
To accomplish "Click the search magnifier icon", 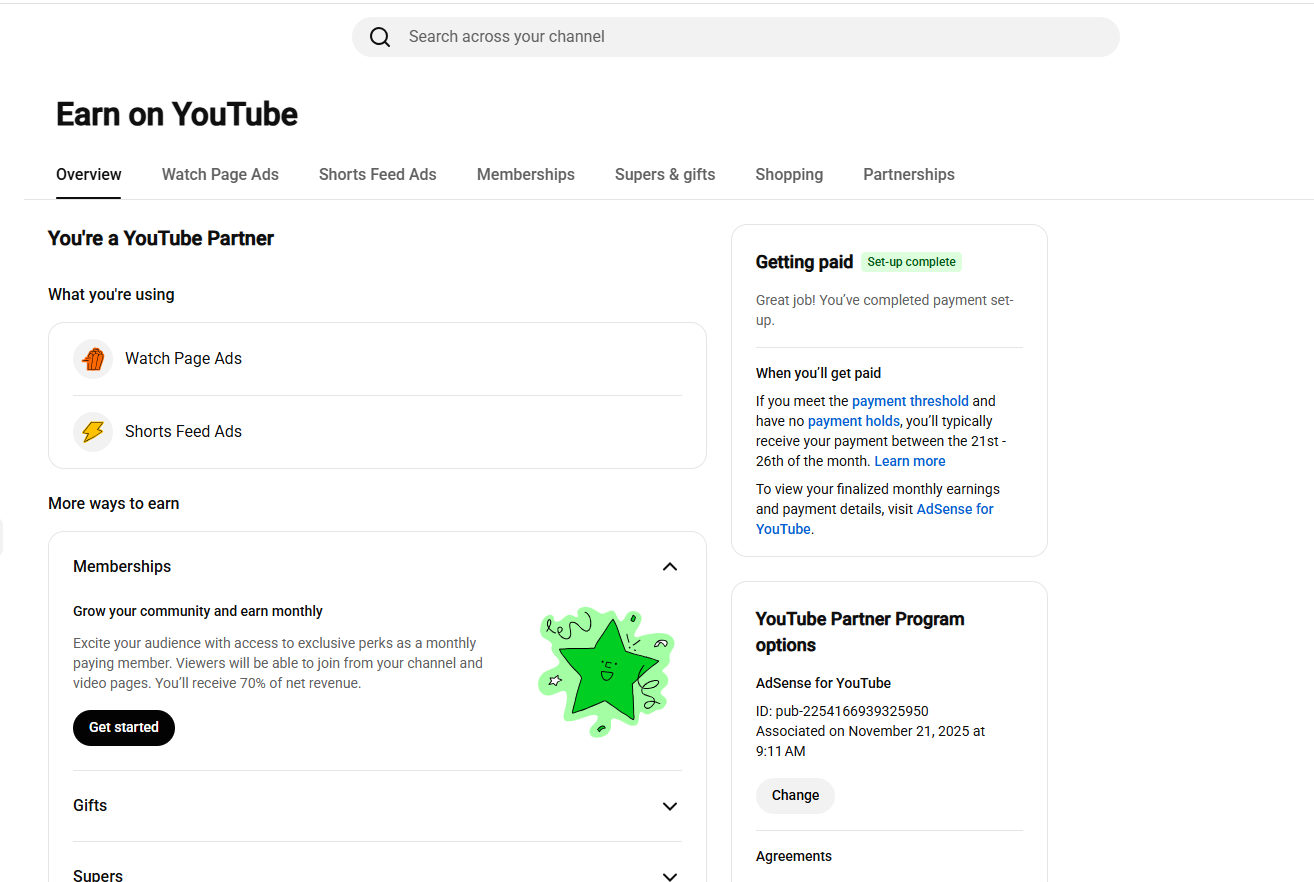I will point(380,37).
